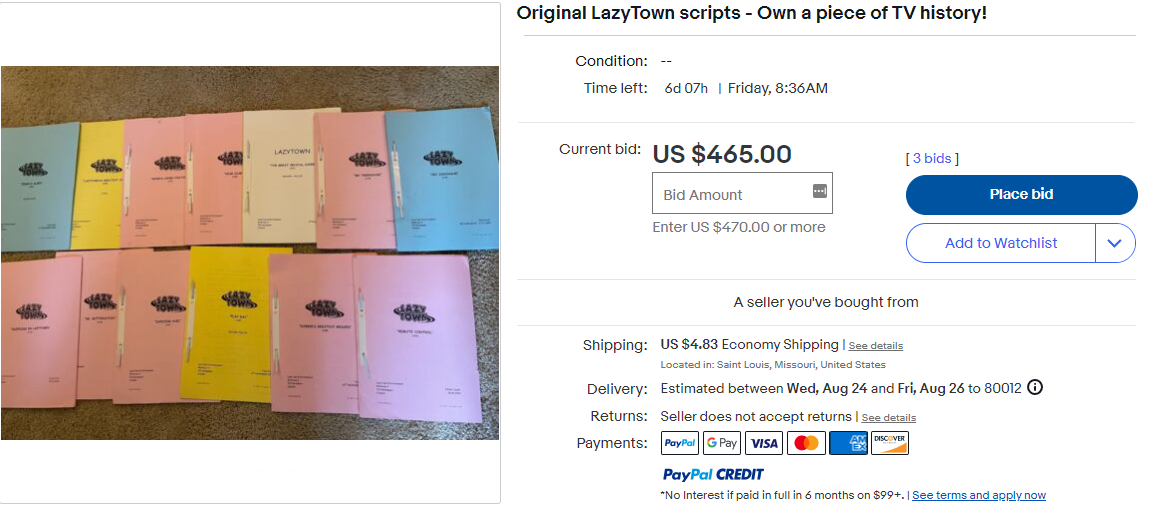Click the keypad icon in bid field
Screen dimensions: 1151x505
pos(820,191)
